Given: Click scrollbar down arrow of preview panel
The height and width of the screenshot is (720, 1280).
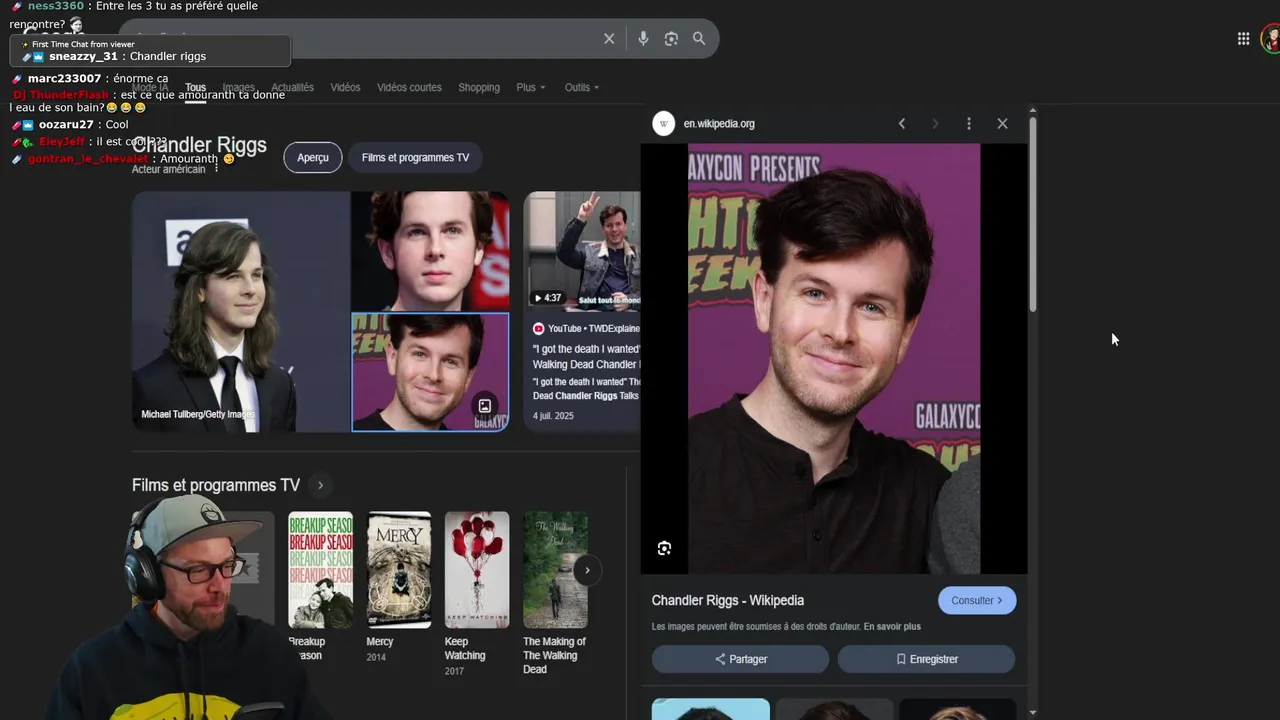Looking at the screenshot, I should [x=1032, y=712].
